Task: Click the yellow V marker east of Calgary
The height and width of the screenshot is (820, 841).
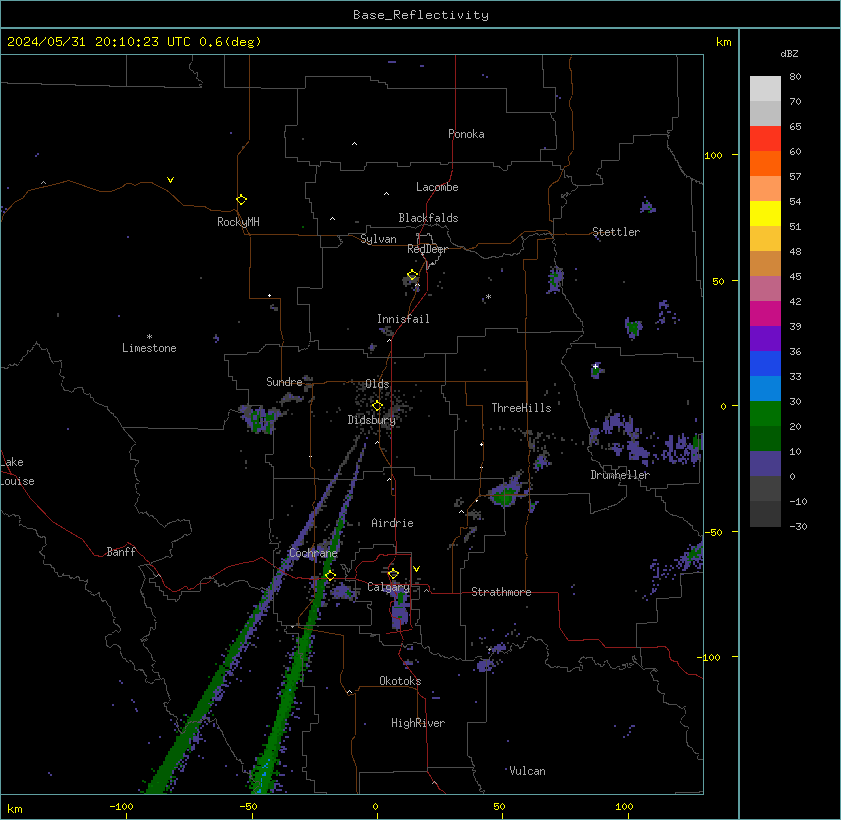Action: tap(416, 568)
